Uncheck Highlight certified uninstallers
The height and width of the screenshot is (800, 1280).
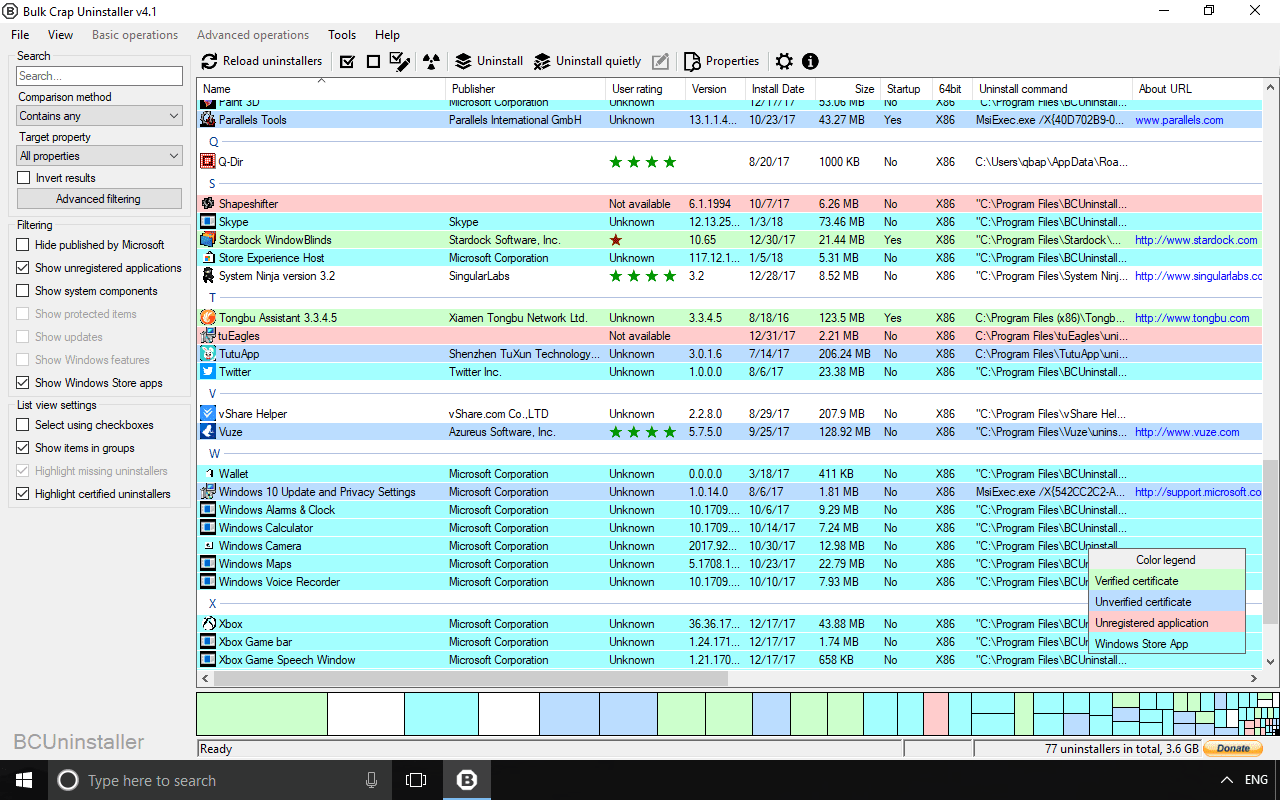(24, 494)
